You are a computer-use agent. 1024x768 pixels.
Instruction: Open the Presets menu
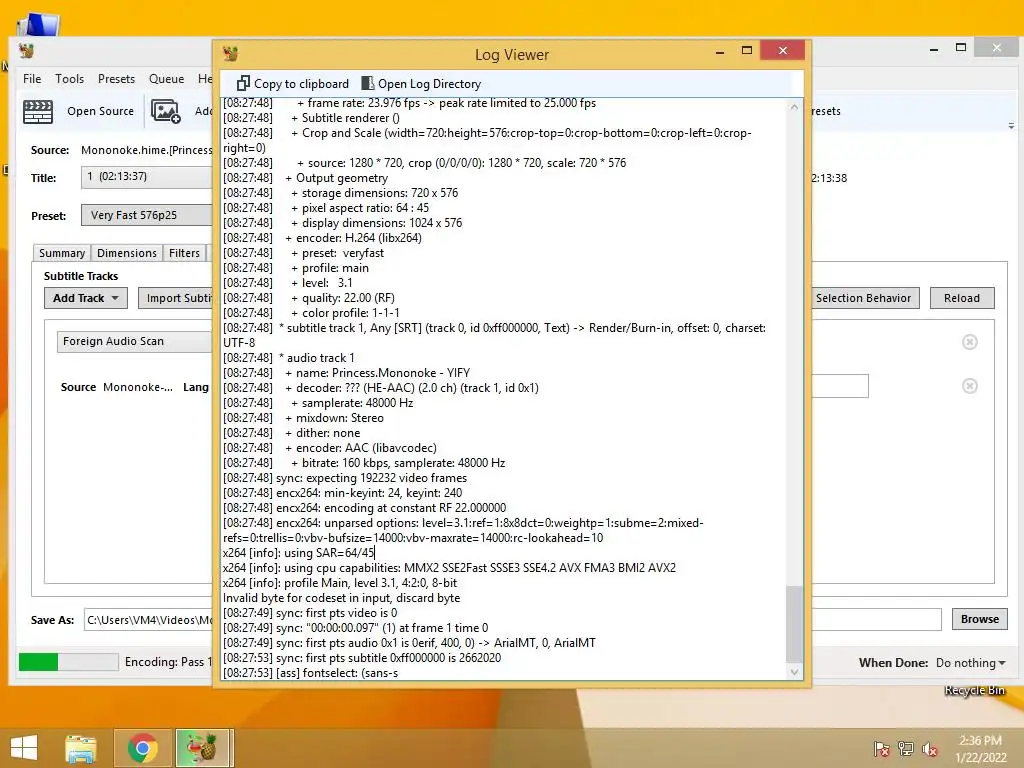(x=116, y=78)
